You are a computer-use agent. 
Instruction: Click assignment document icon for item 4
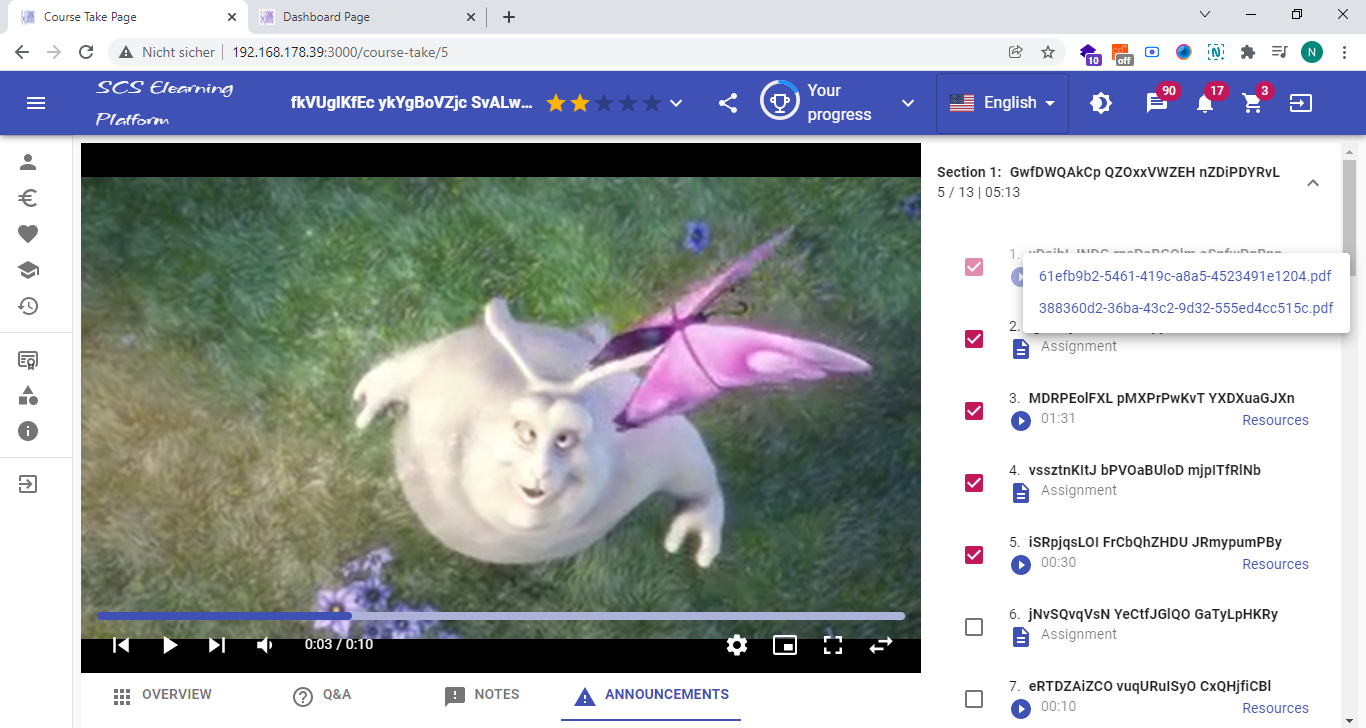pyautogui.click(x=1020, y=493)
